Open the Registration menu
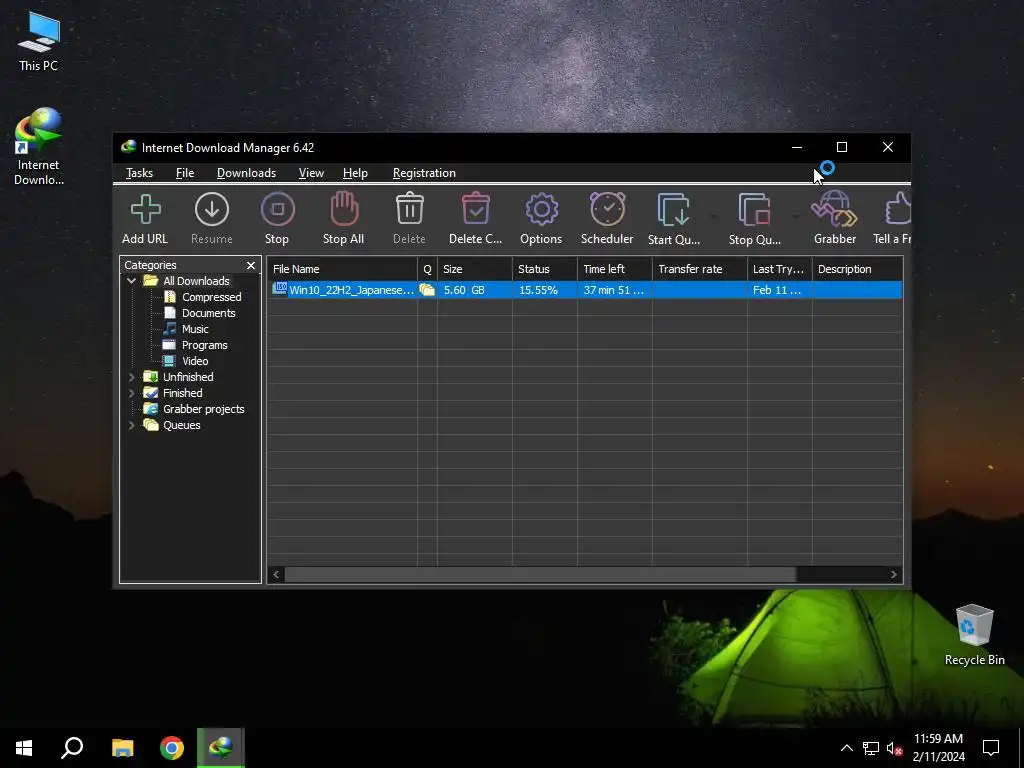 424,173
